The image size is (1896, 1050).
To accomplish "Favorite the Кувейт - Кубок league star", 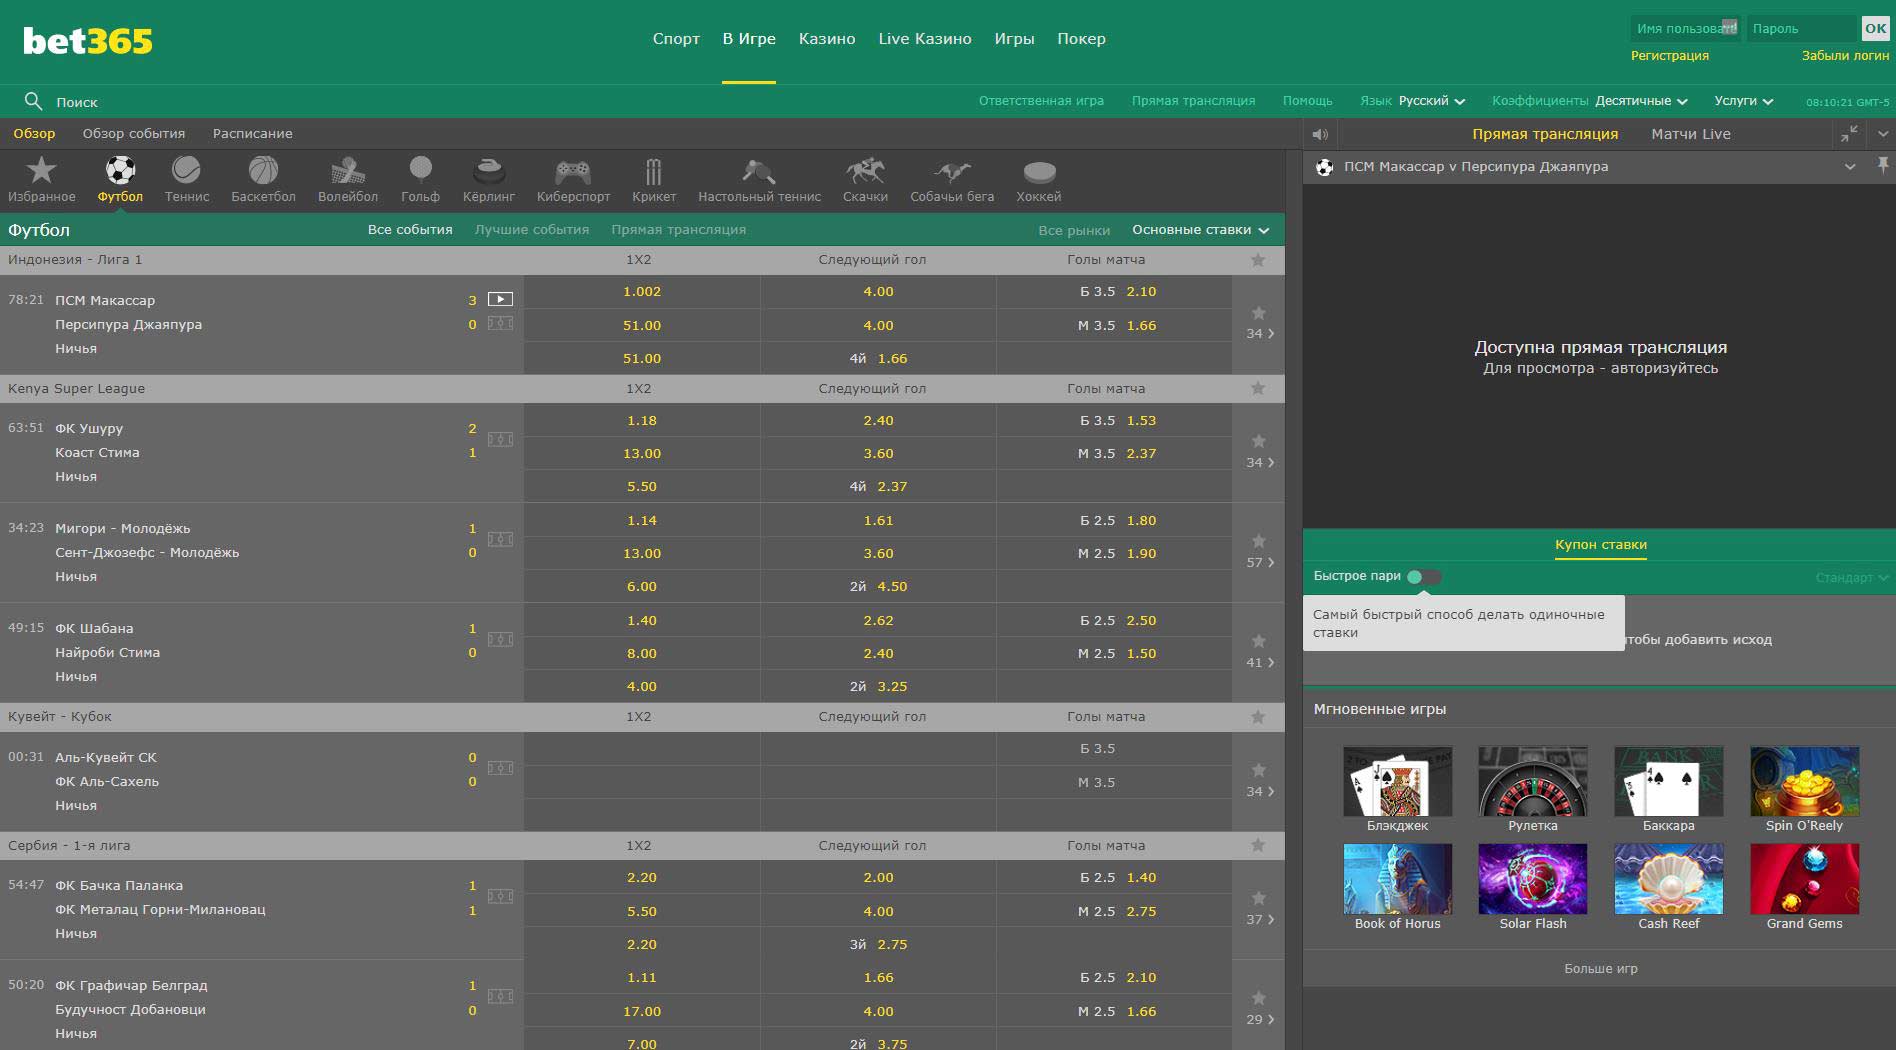I will 1258,717.
